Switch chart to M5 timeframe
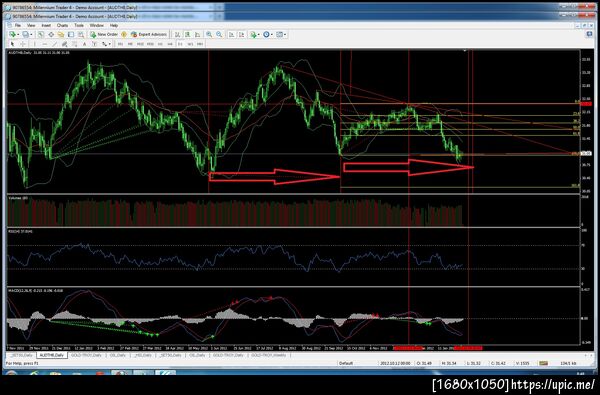Screen dimensions: 600x395 click(130, 44)
